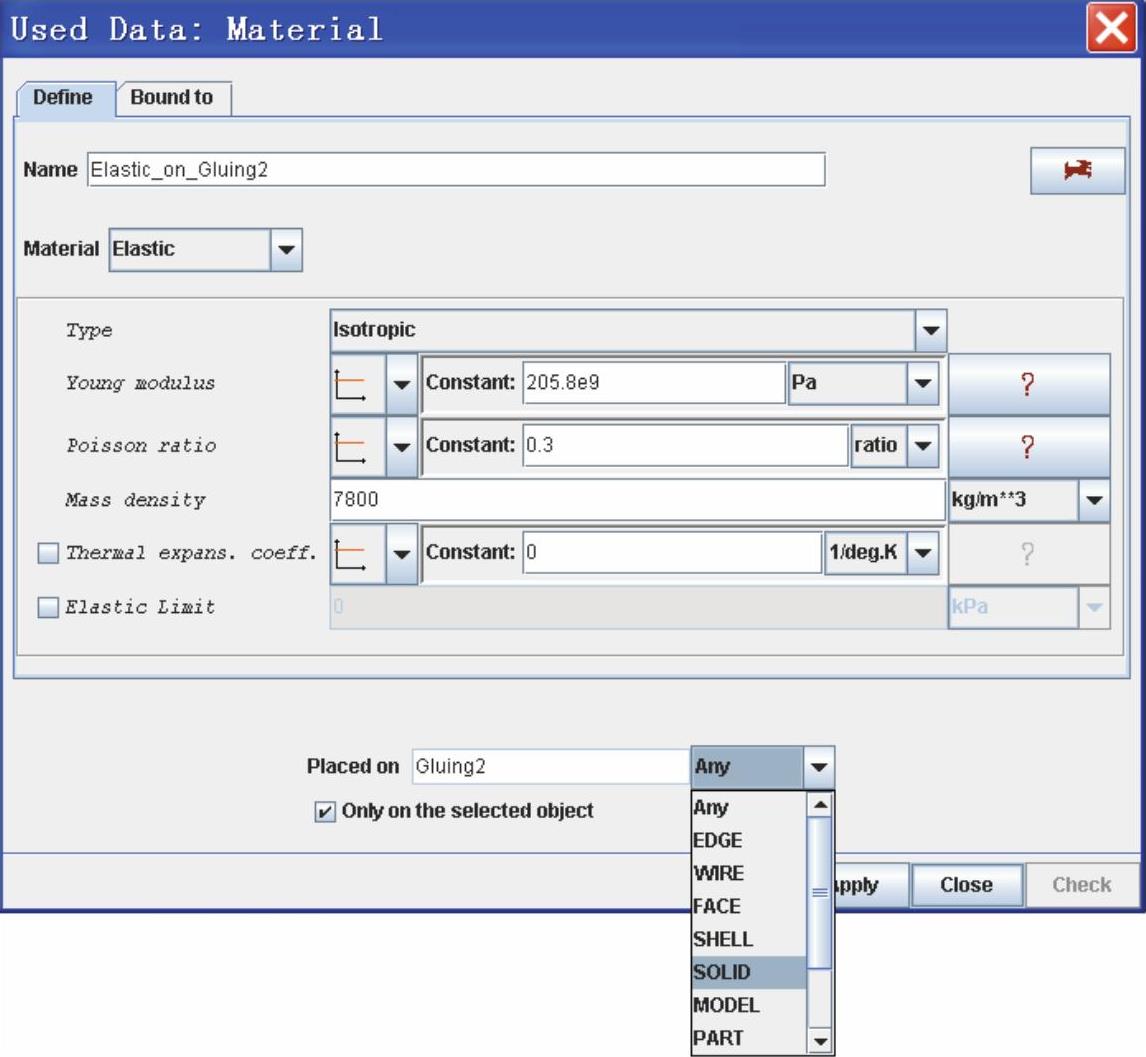The height and width of the screenshot is (1057, 1146).
Task: Click the Name input field
Action: pyautogui.click(x=456, y=170)
